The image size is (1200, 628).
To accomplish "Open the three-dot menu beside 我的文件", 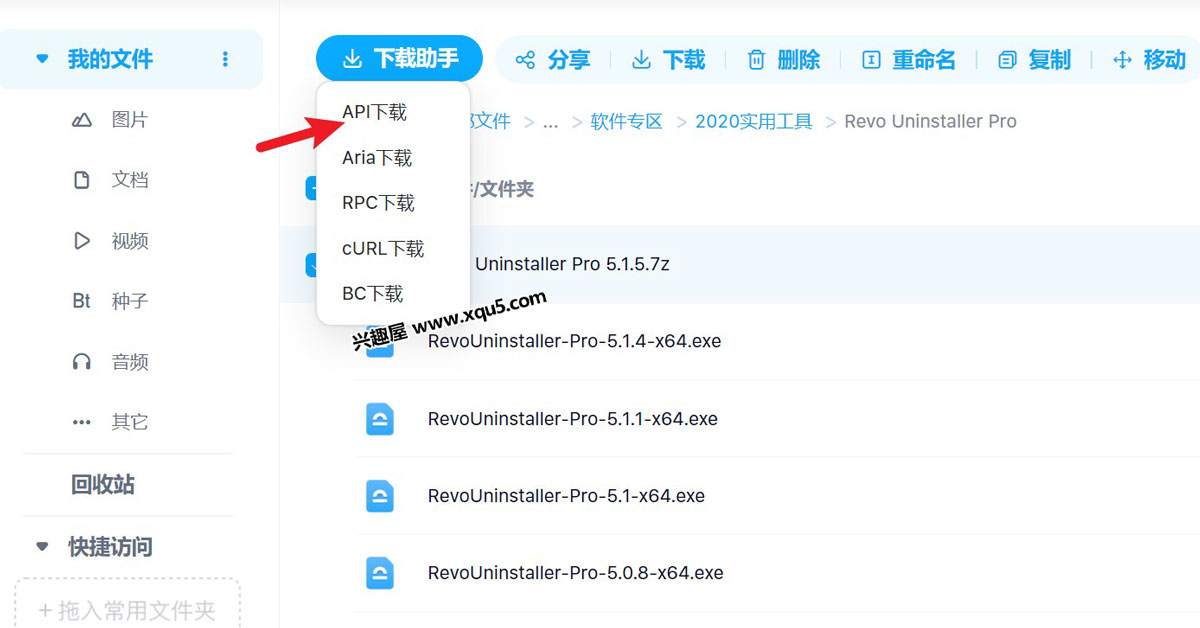I will click(225, 60).
